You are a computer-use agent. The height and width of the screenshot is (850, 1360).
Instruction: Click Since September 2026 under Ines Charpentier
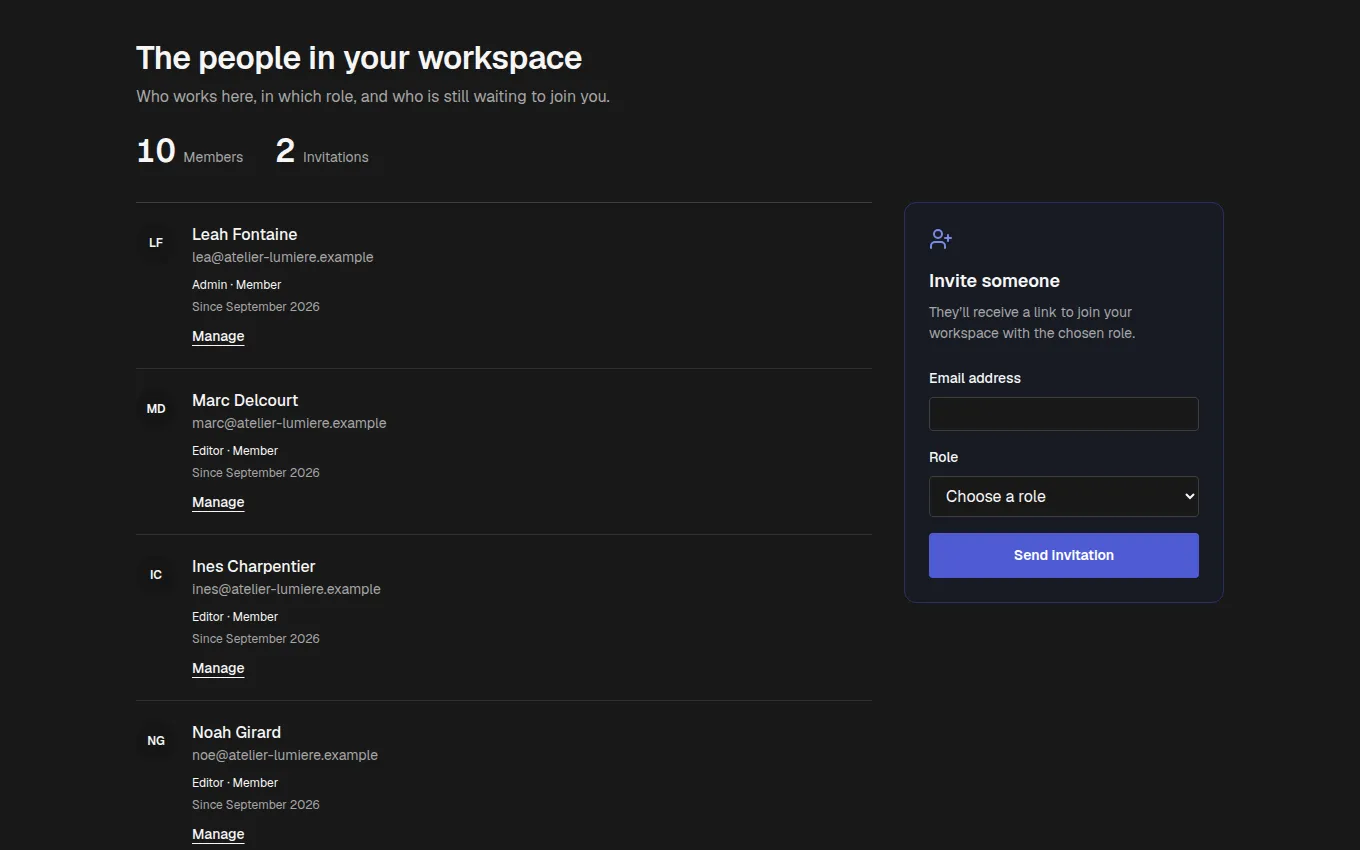[256, 639]
